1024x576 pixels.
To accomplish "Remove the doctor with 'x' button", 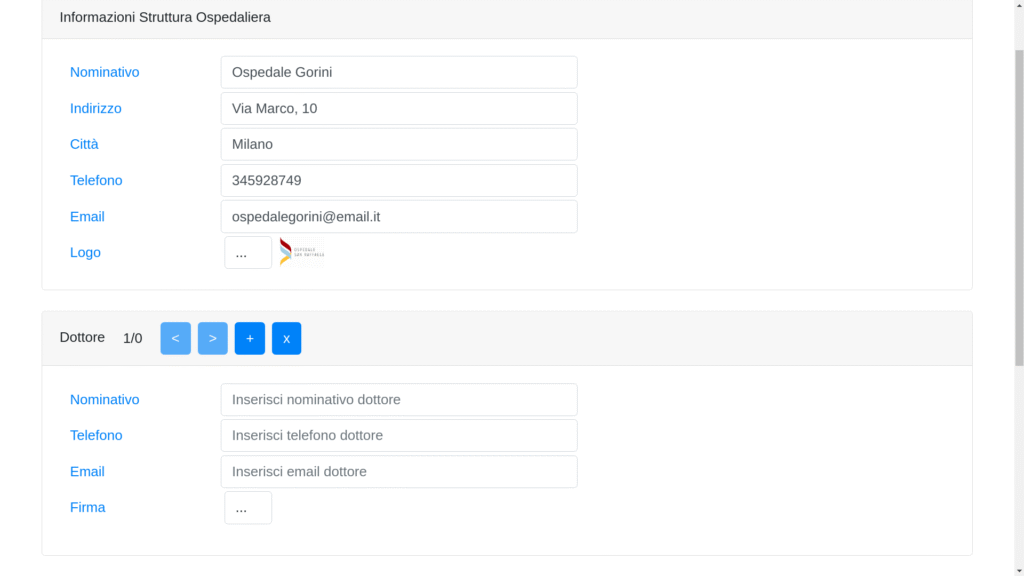I will pos(286,338).
